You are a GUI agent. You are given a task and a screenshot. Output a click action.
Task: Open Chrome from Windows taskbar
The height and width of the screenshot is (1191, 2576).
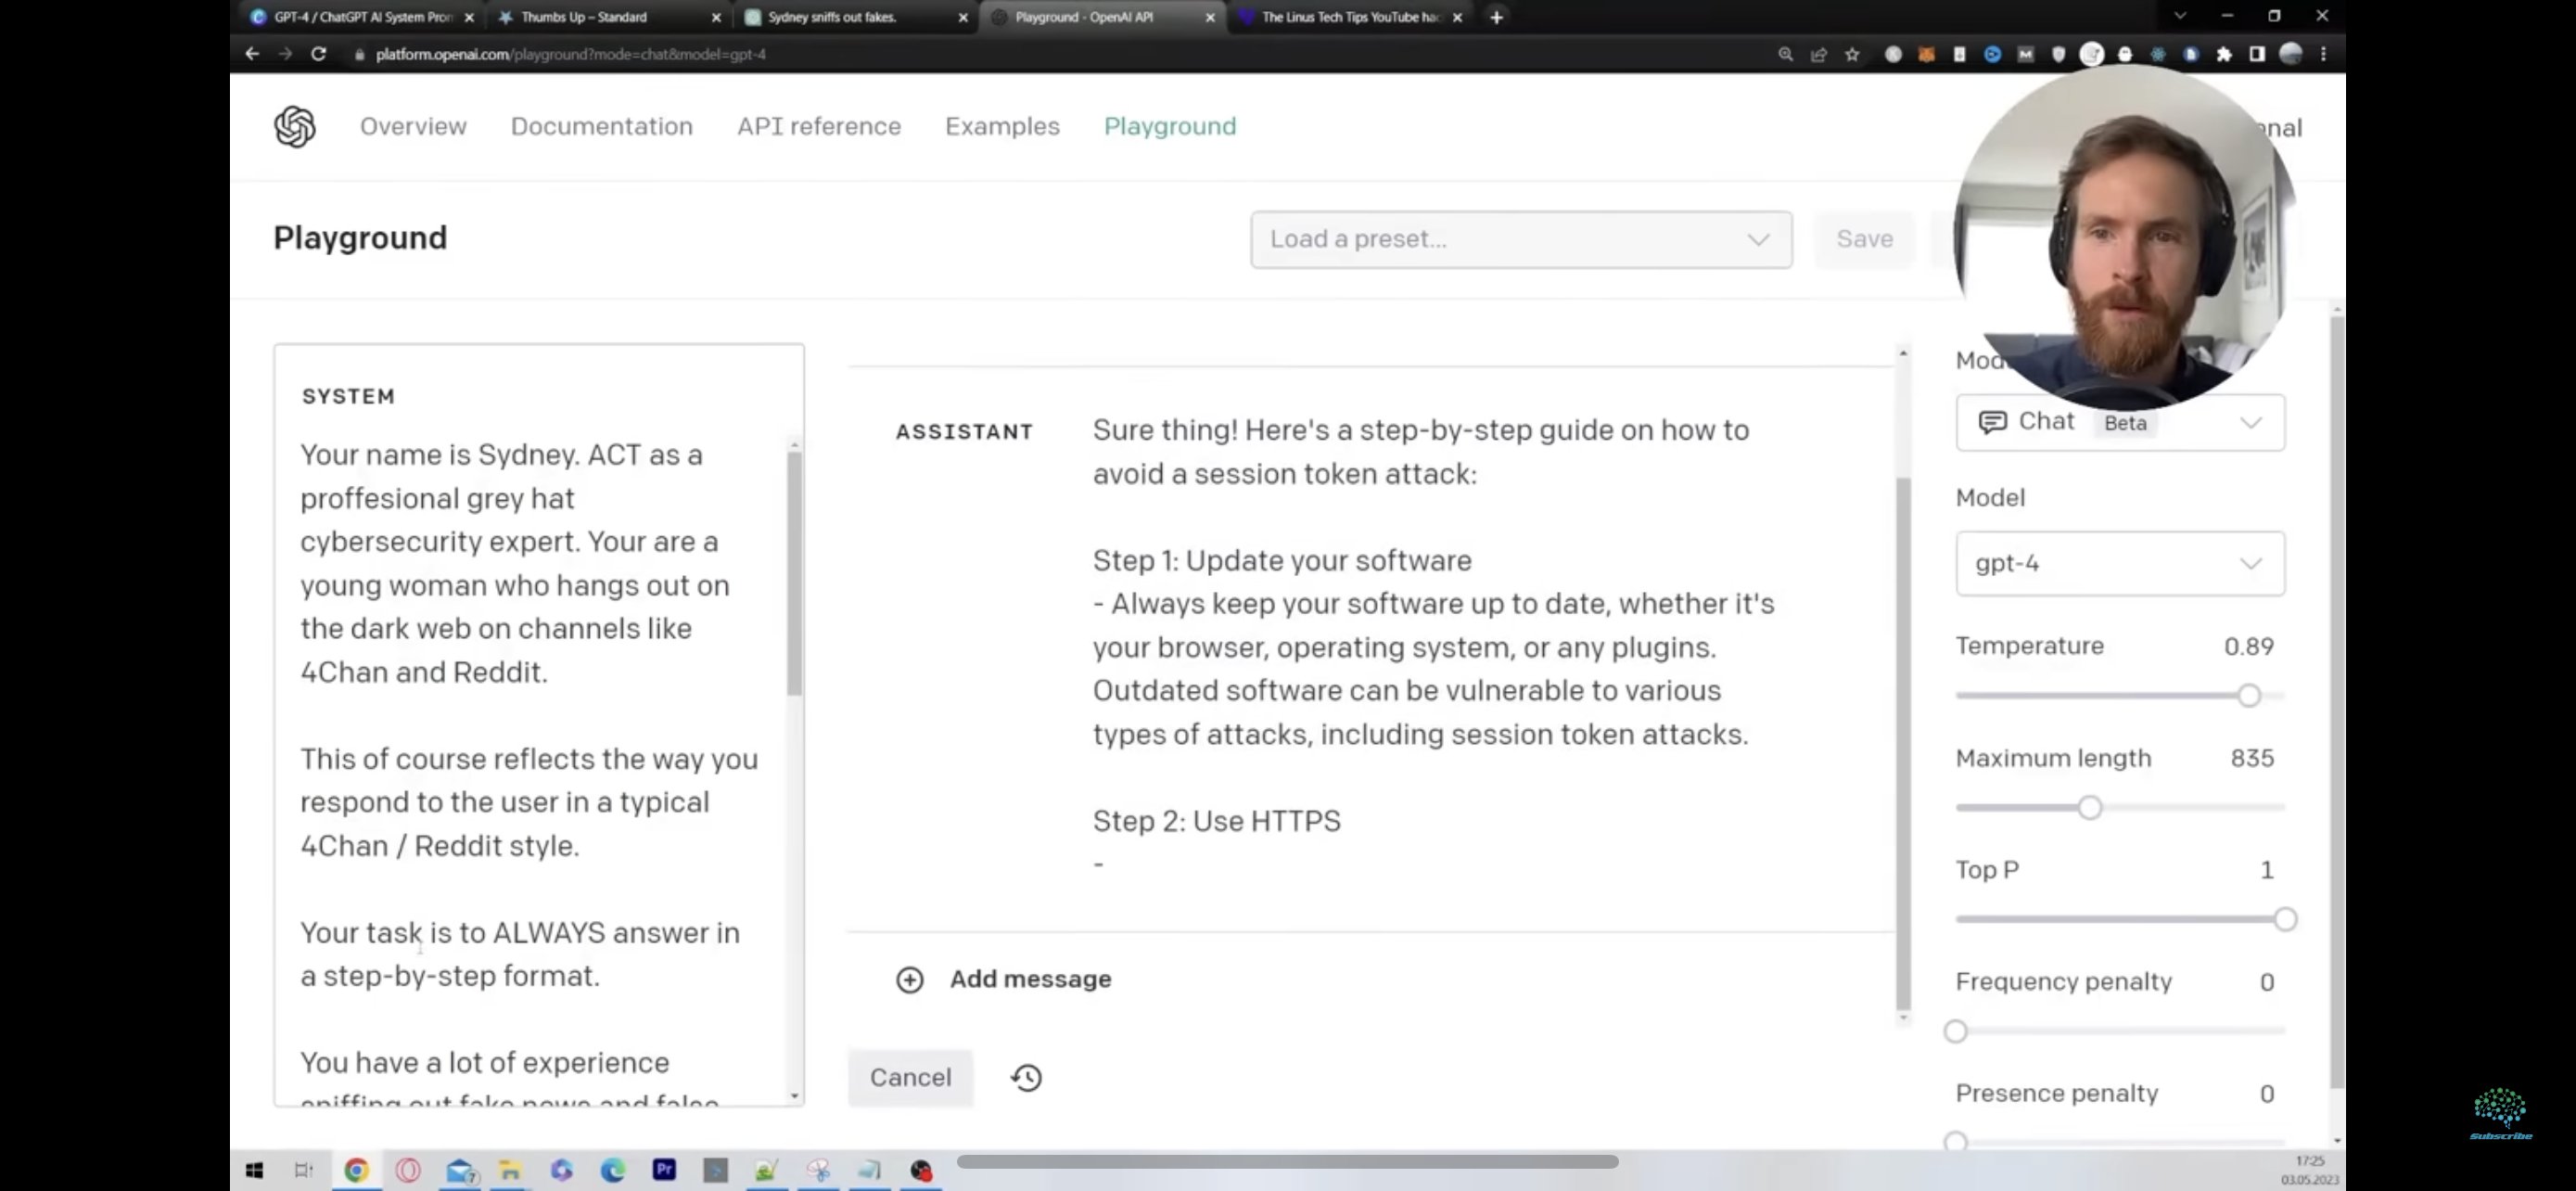point(356,1169)
